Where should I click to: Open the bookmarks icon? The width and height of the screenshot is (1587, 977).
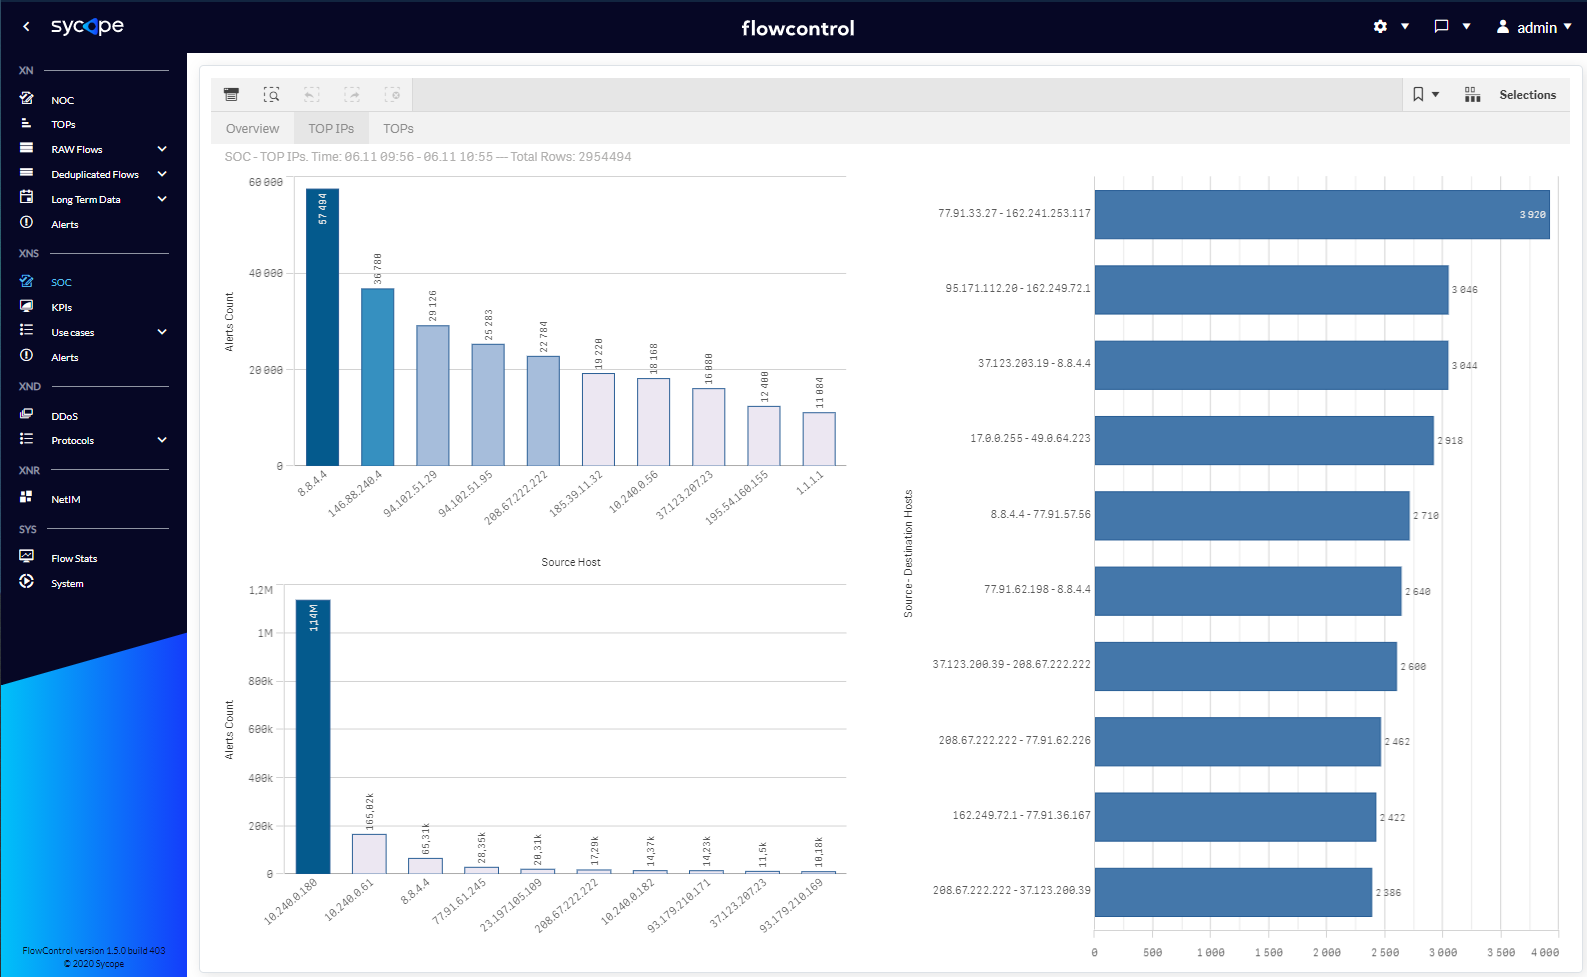[x=1418, y=94]
